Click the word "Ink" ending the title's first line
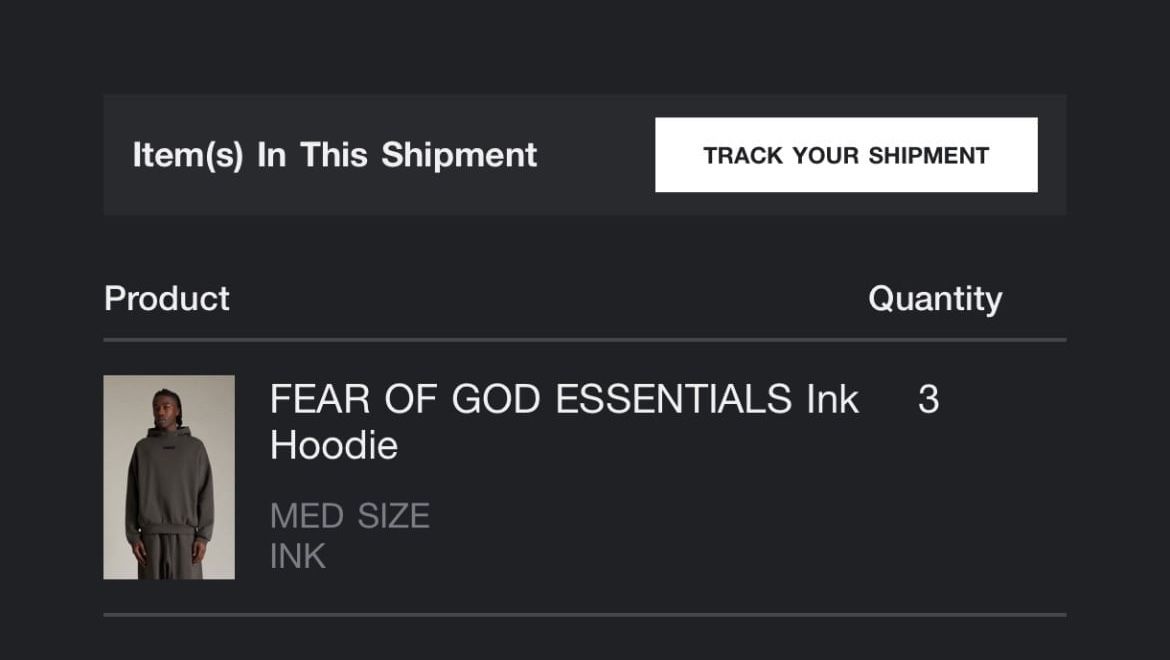Image resolution: width=1170 pixels, height=660 pixels. pyautogui.click(x=832, y=400)
